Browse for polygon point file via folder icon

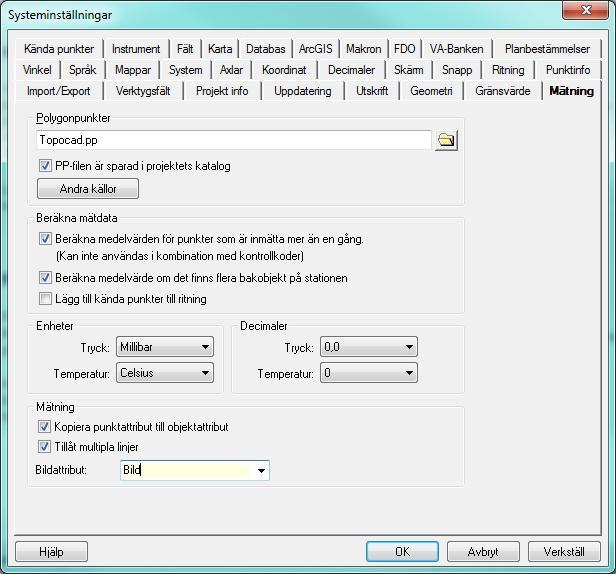[446, 140]
